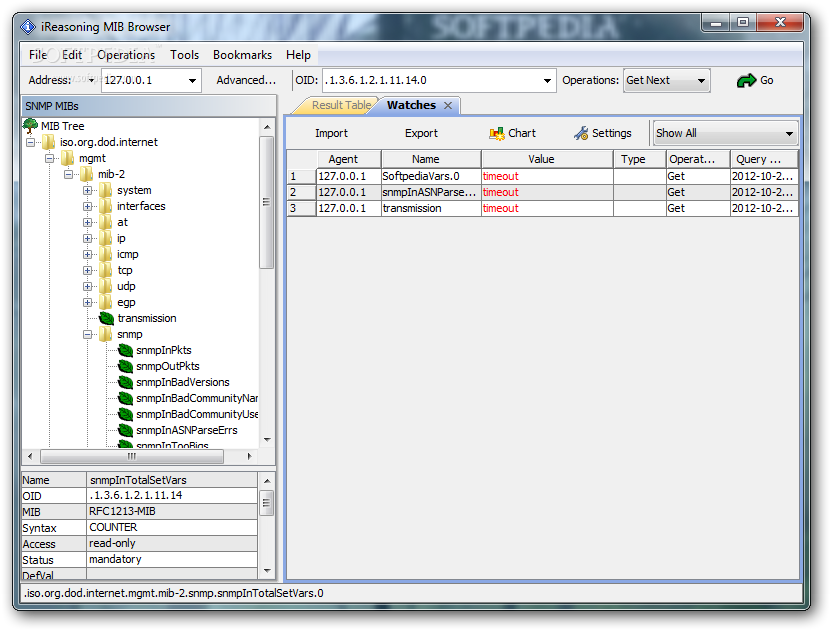Screen dimensions: 831x631
Task: Open the OID dropdown arrow
Action: pyautogui.click(x=547, y=81)
